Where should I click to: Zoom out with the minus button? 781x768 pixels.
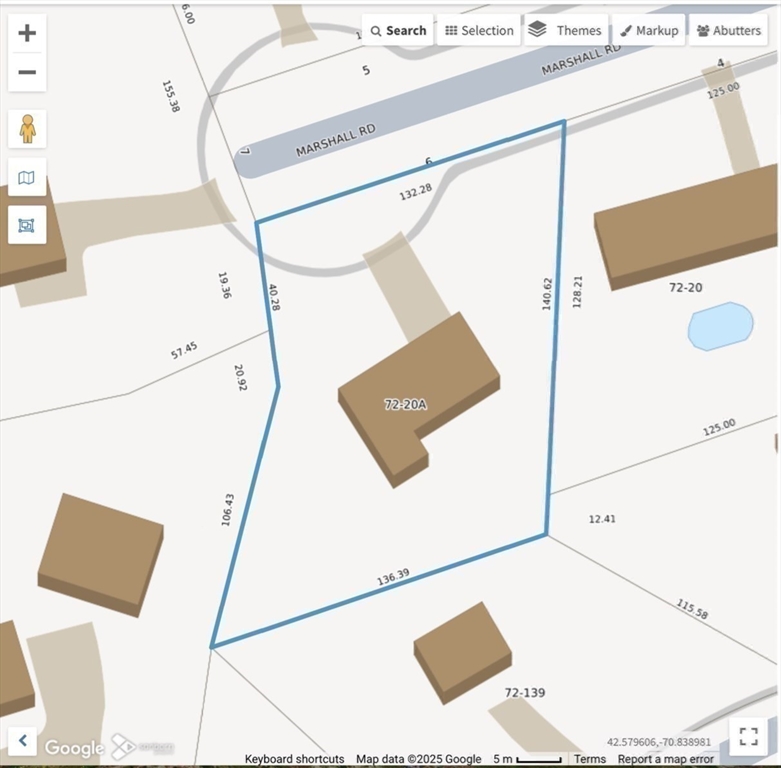(27, 72)
